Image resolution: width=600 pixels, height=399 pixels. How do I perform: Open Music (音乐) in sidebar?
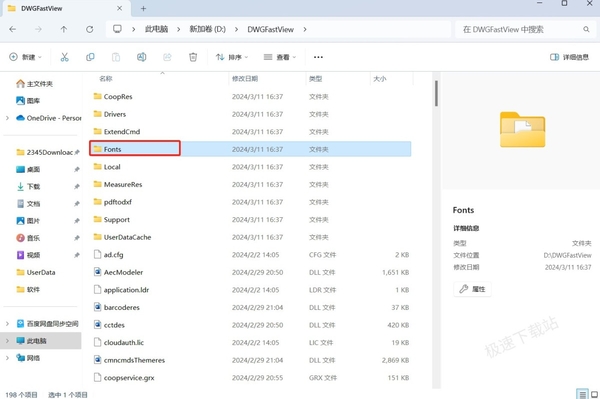(28, 238)
